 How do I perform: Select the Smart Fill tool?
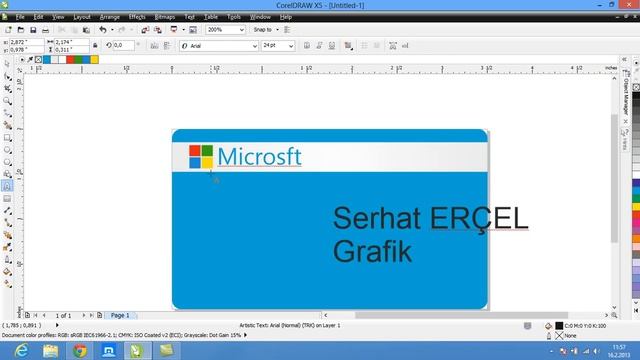point(7,125)
